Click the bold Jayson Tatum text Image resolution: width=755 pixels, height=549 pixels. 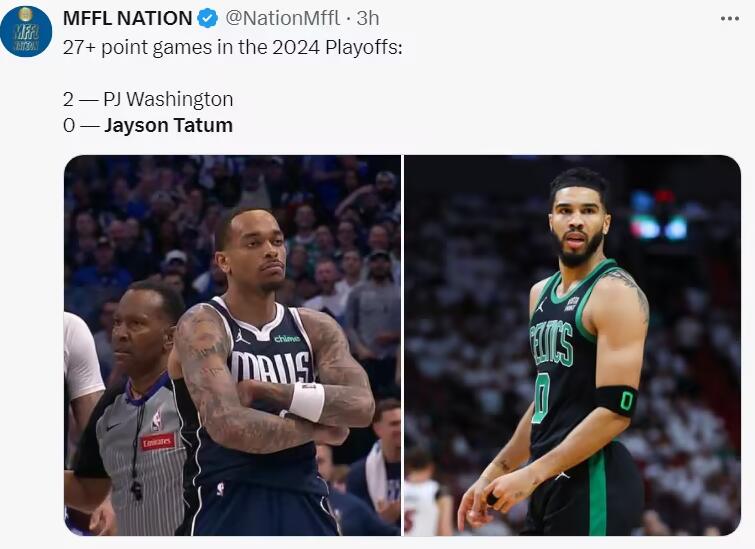[x=169, y=125]
